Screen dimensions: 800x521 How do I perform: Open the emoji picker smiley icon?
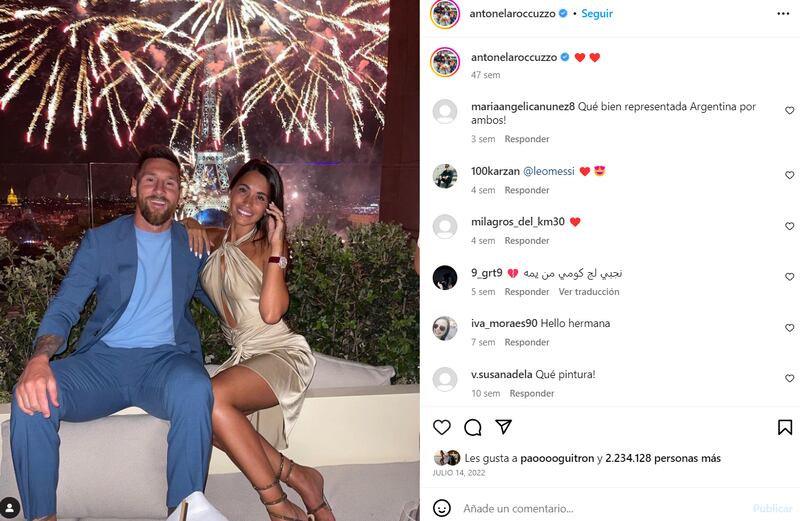coord(442,508)
